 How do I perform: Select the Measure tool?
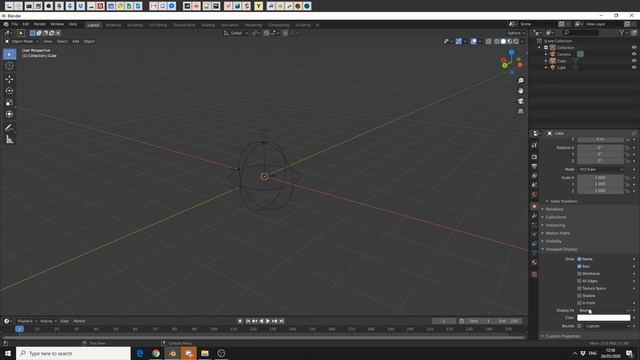pyautogui.click(x=9, y=140)
